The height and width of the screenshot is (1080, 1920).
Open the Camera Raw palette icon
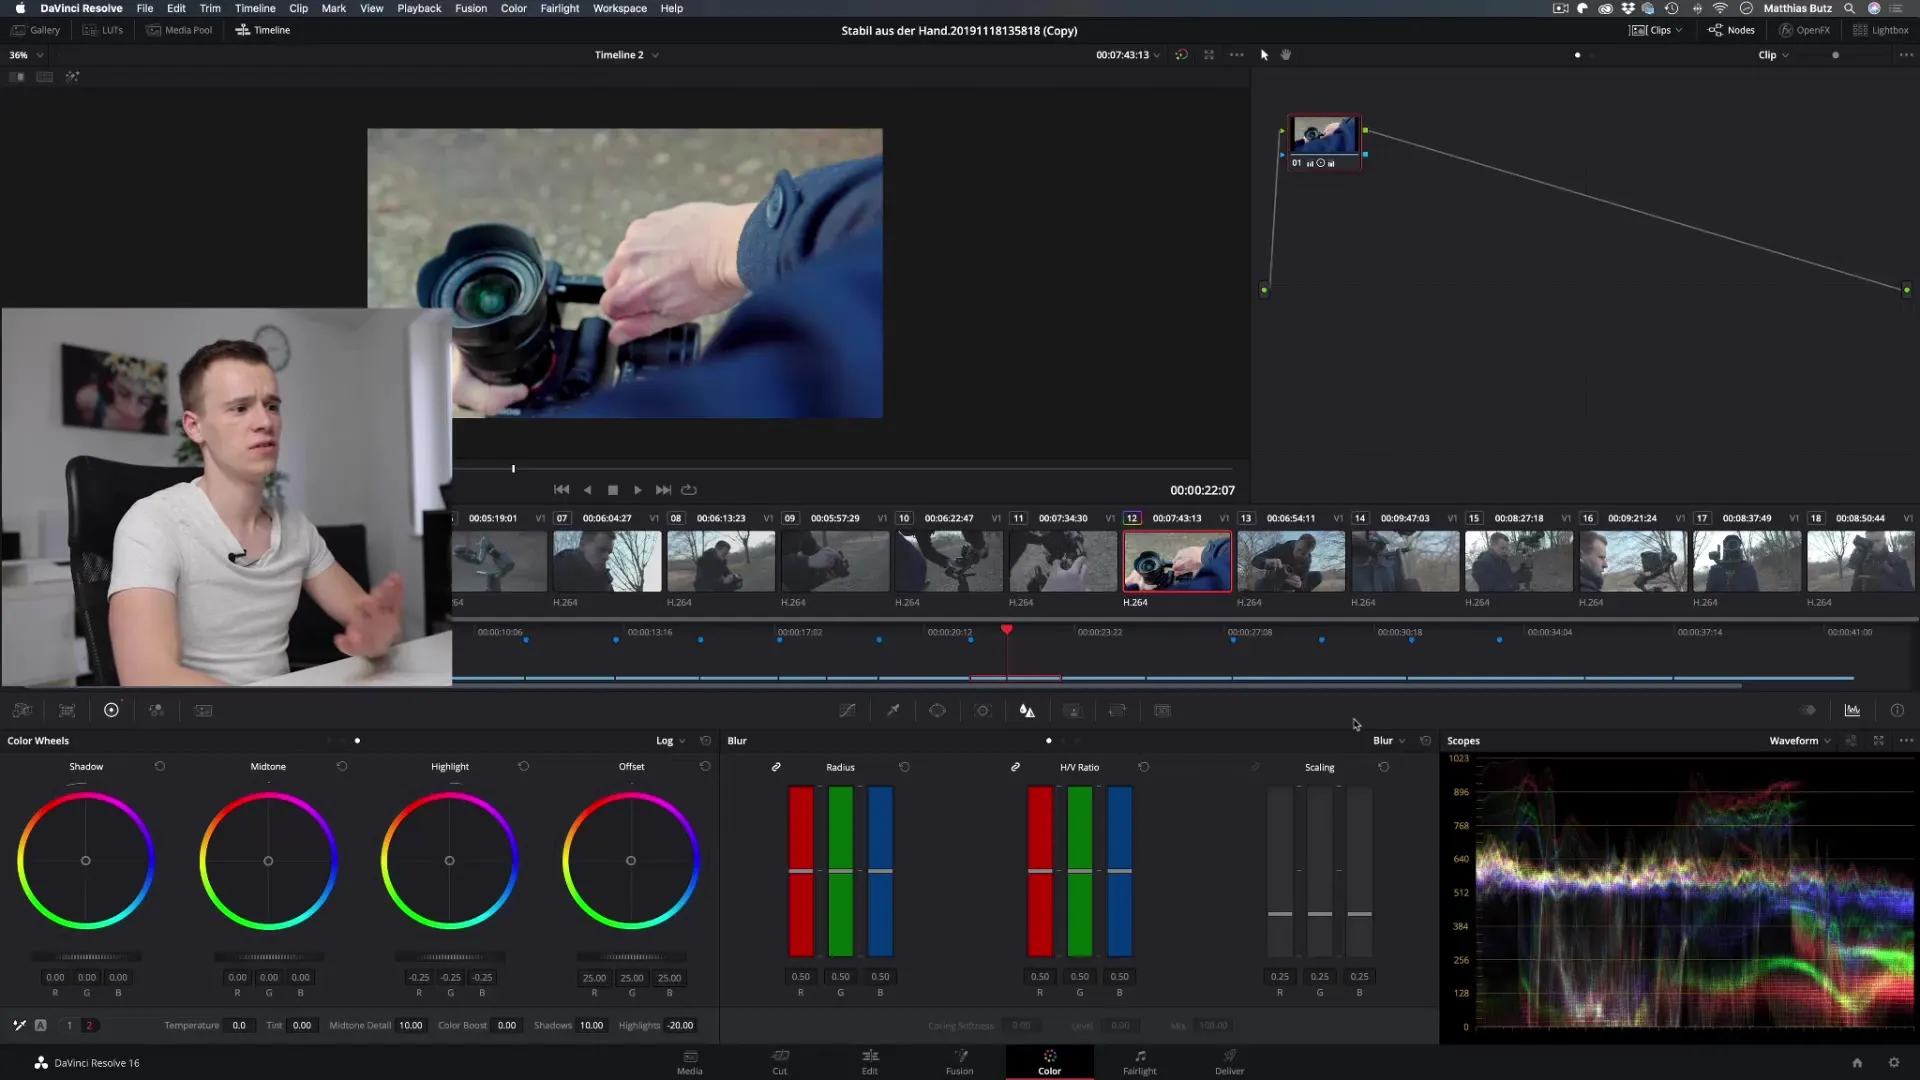pyautogui.click(x=22, y=710)
